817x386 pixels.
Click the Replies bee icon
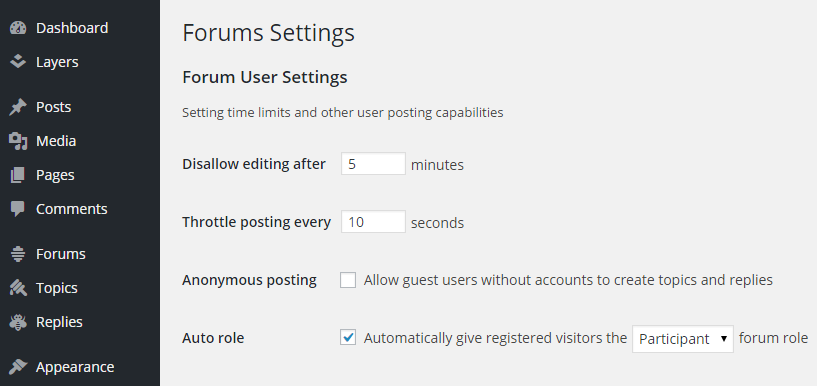point(18,322)
